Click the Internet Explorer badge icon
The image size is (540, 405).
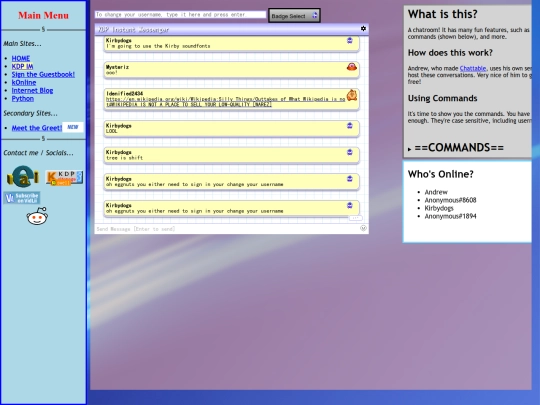pos(23,177)
